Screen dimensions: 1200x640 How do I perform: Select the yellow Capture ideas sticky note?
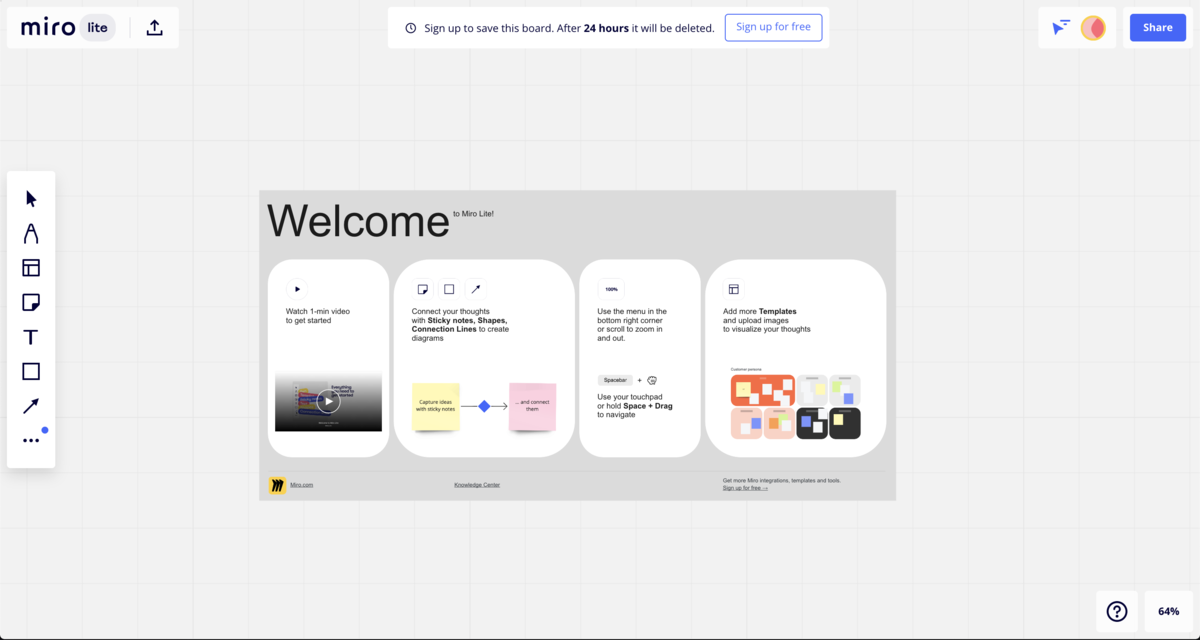point(436,406)
